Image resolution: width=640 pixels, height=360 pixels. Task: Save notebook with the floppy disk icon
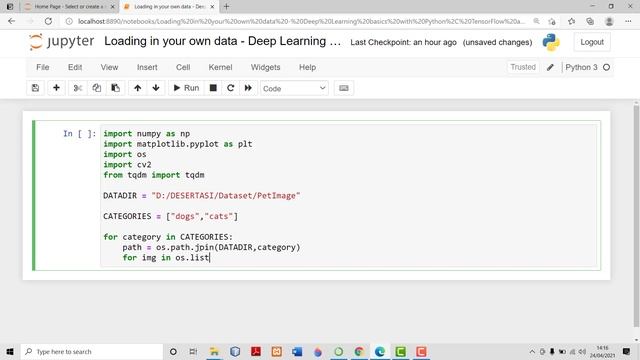pos(36,88)
